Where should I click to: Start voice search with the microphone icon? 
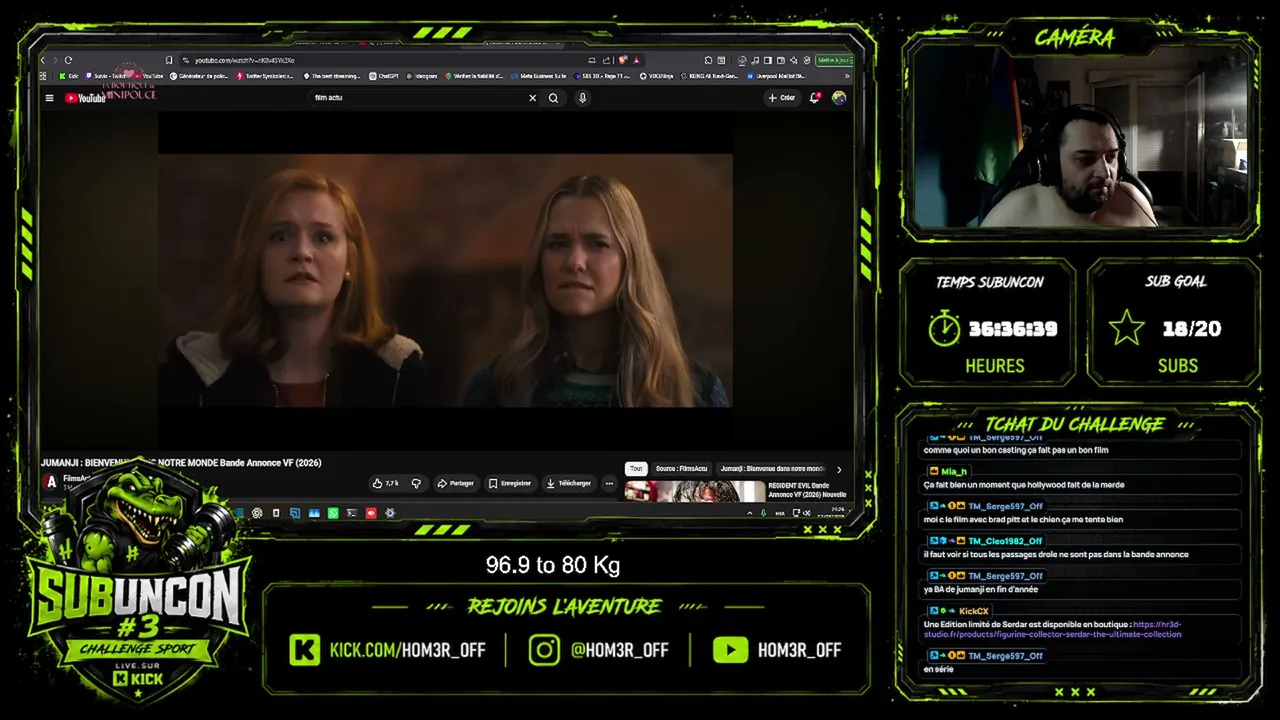tap(582, 98)
